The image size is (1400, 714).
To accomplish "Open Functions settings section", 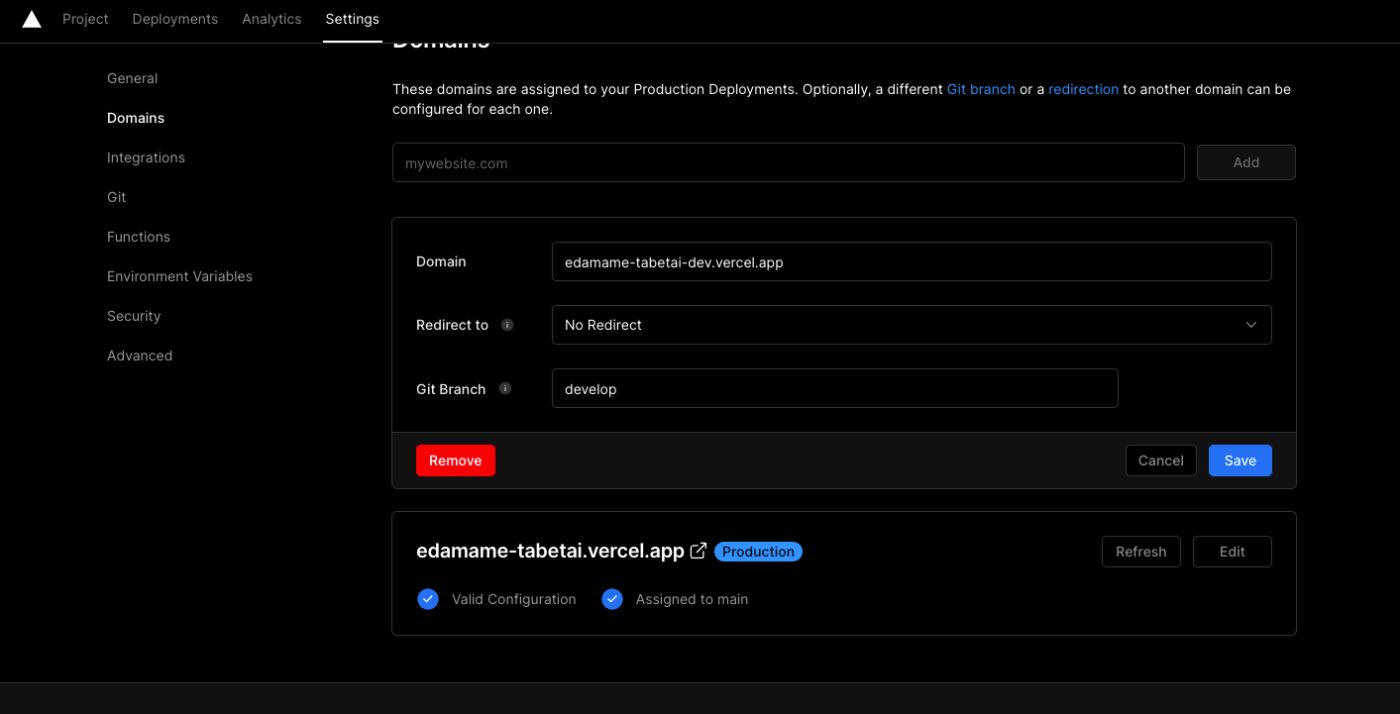I will (138, 237).
